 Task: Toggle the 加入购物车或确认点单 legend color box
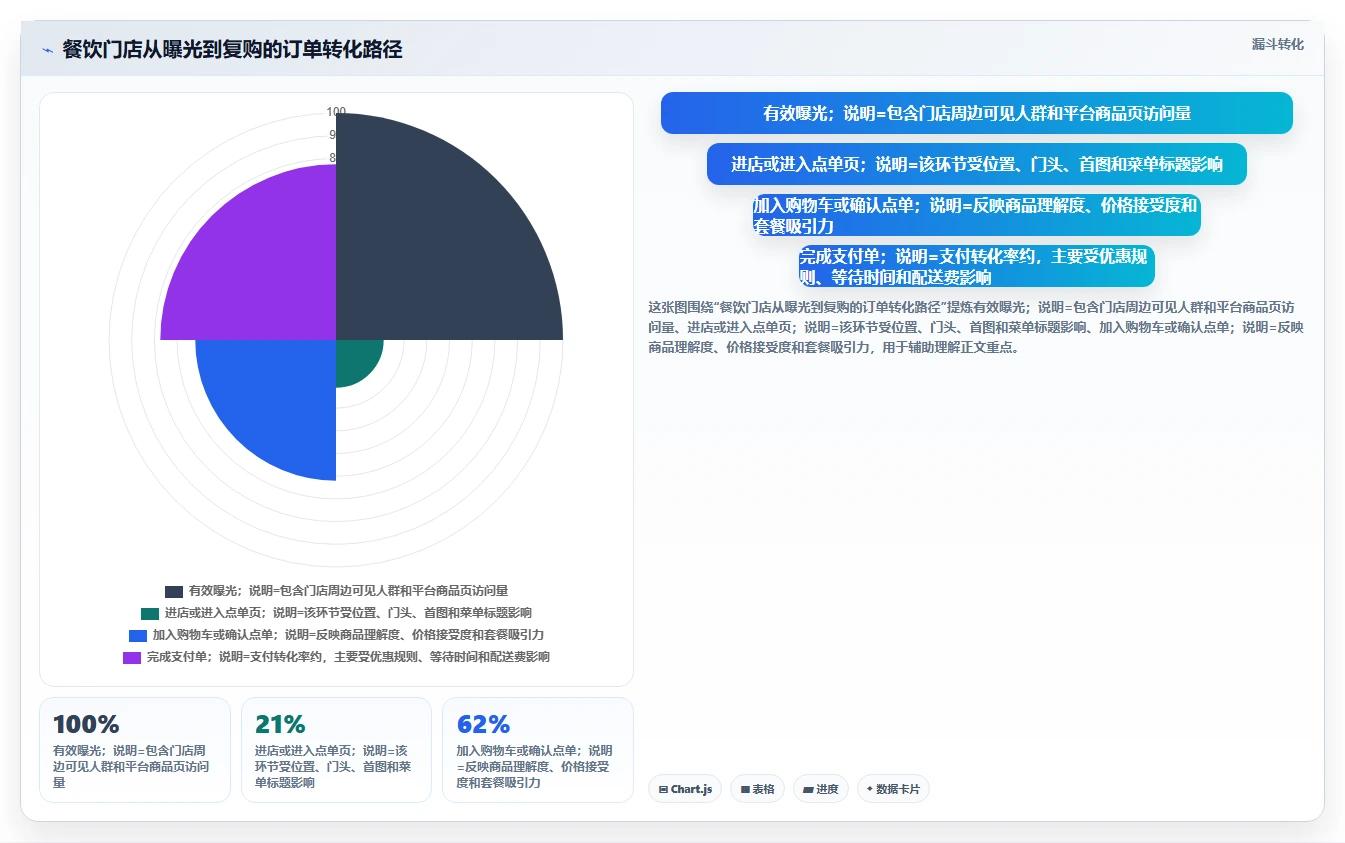138,636
